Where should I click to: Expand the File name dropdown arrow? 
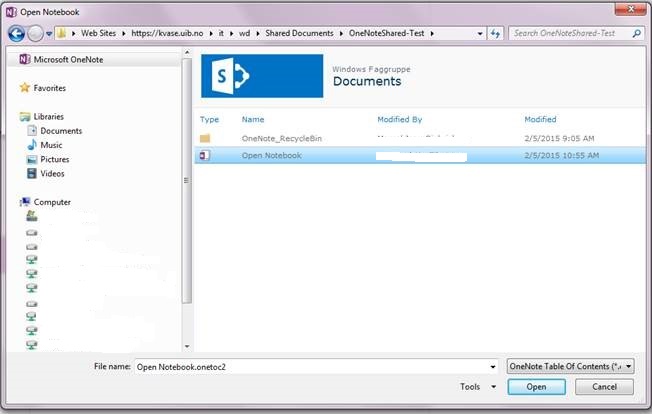(492, 367)
